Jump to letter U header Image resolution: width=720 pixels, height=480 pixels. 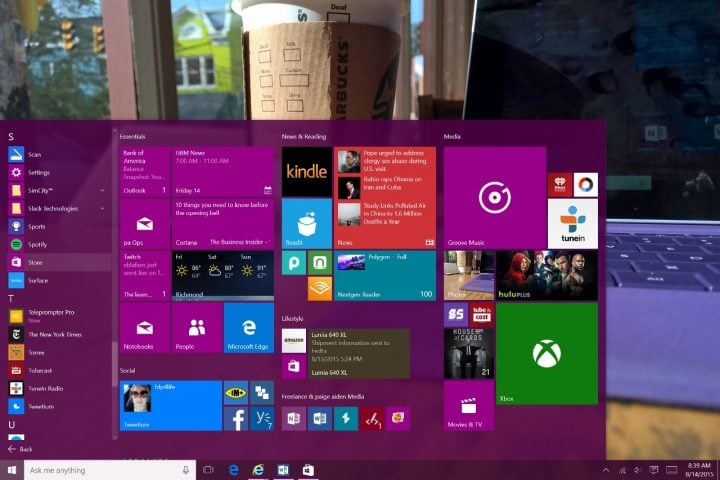tap(11, 424)
